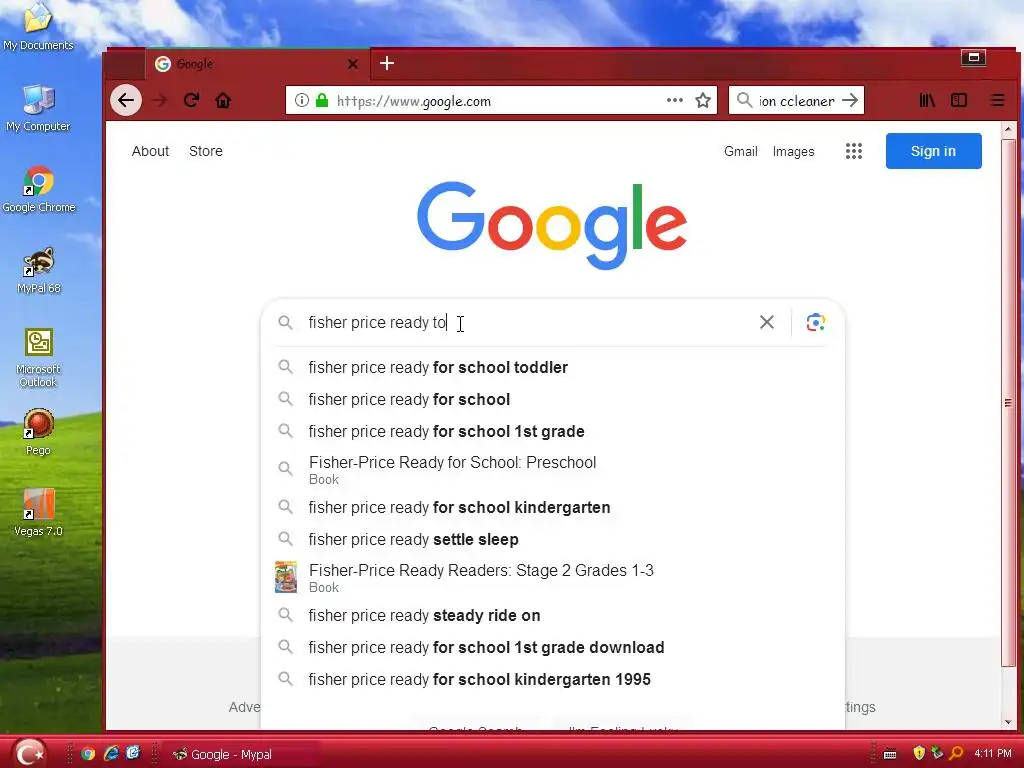Reload the page with the refresh icon

[x=191, y=101]
